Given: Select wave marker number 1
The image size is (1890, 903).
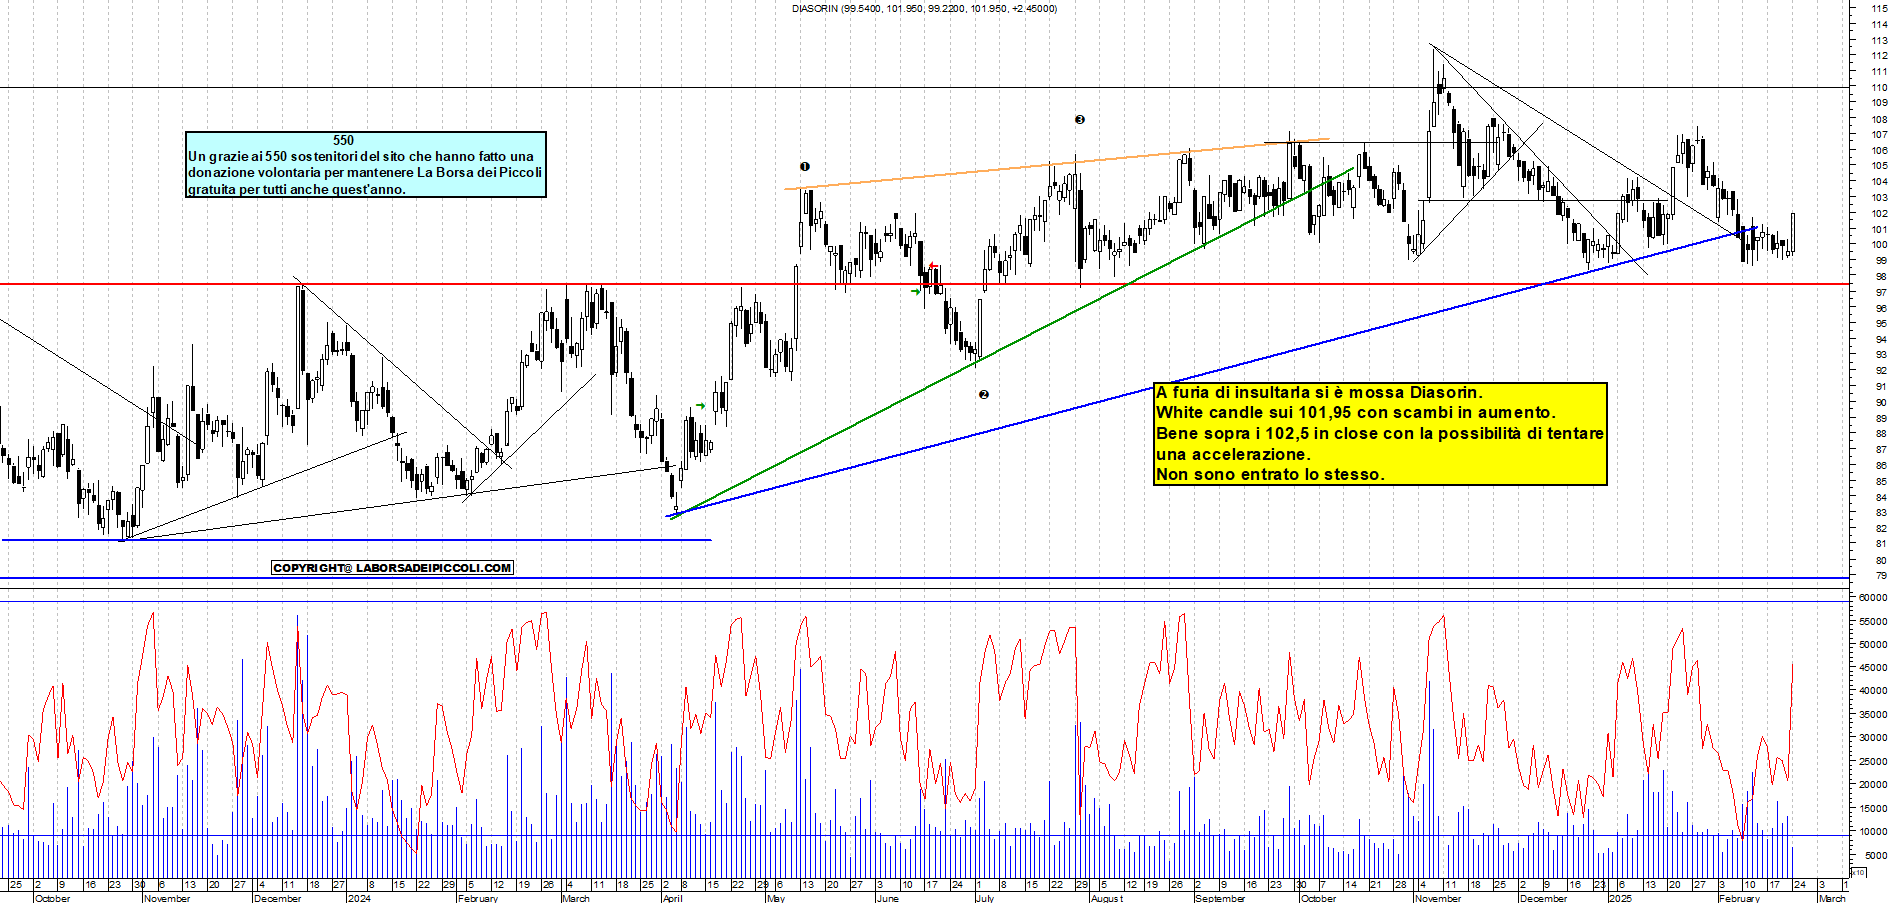Looking at the screenshot, I should click(805, 167).
